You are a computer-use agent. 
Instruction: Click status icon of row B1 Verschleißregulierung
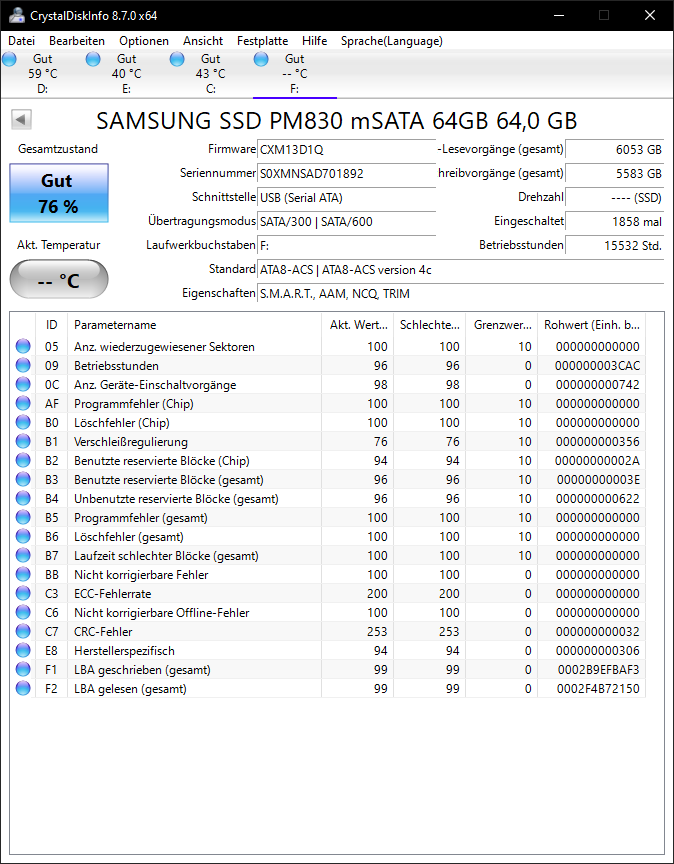tap(23, 441)
